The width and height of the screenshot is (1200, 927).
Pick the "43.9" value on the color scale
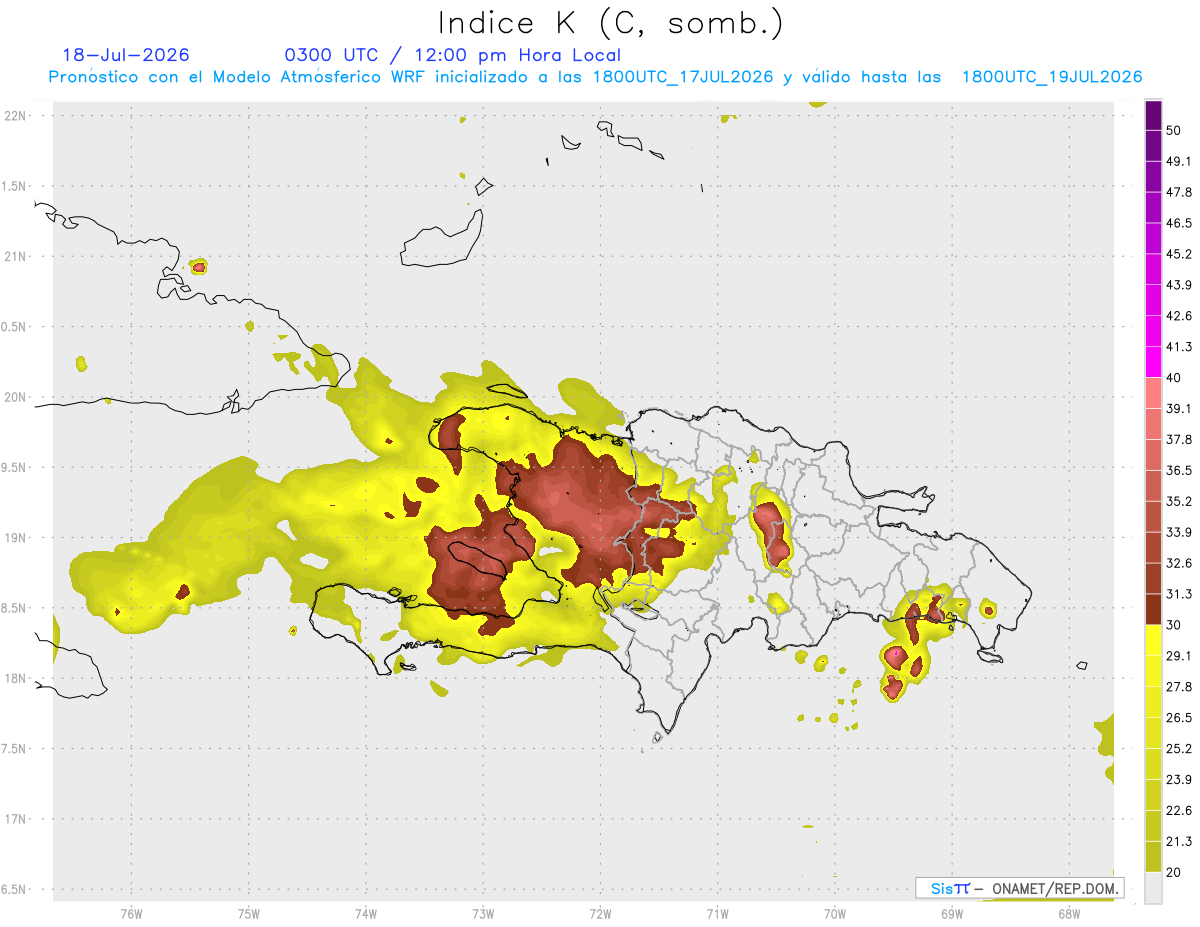point(1179,285)
